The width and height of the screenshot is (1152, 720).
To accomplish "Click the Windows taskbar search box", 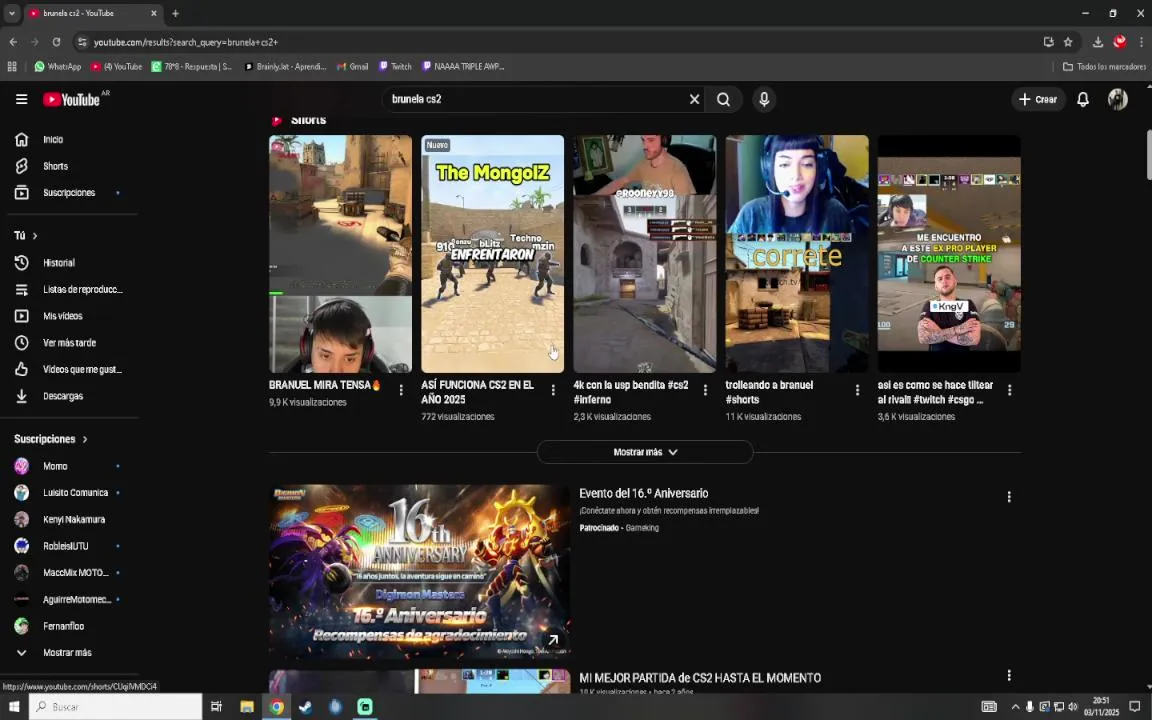I will [x=115, y=707].
